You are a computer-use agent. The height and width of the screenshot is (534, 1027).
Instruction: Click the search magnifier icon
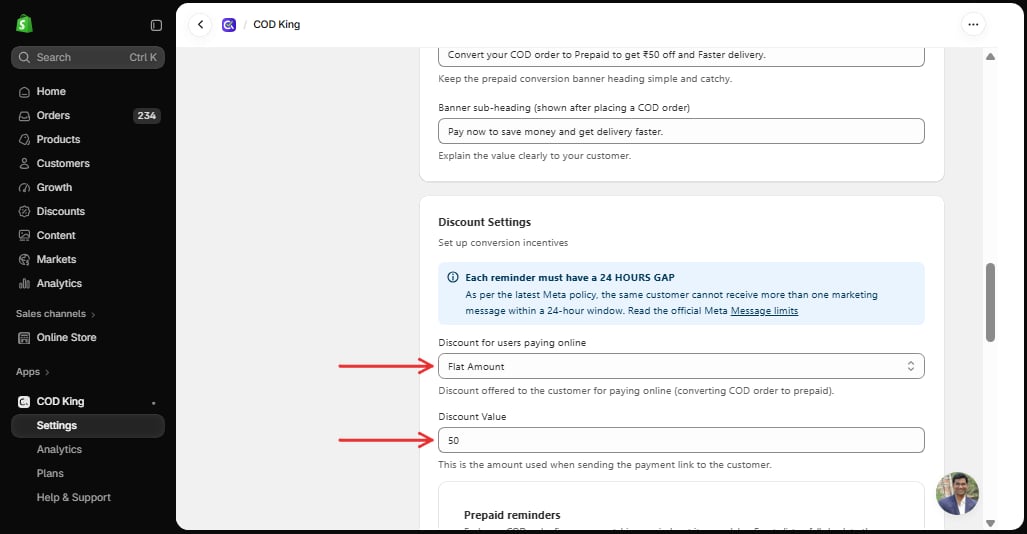24,58
